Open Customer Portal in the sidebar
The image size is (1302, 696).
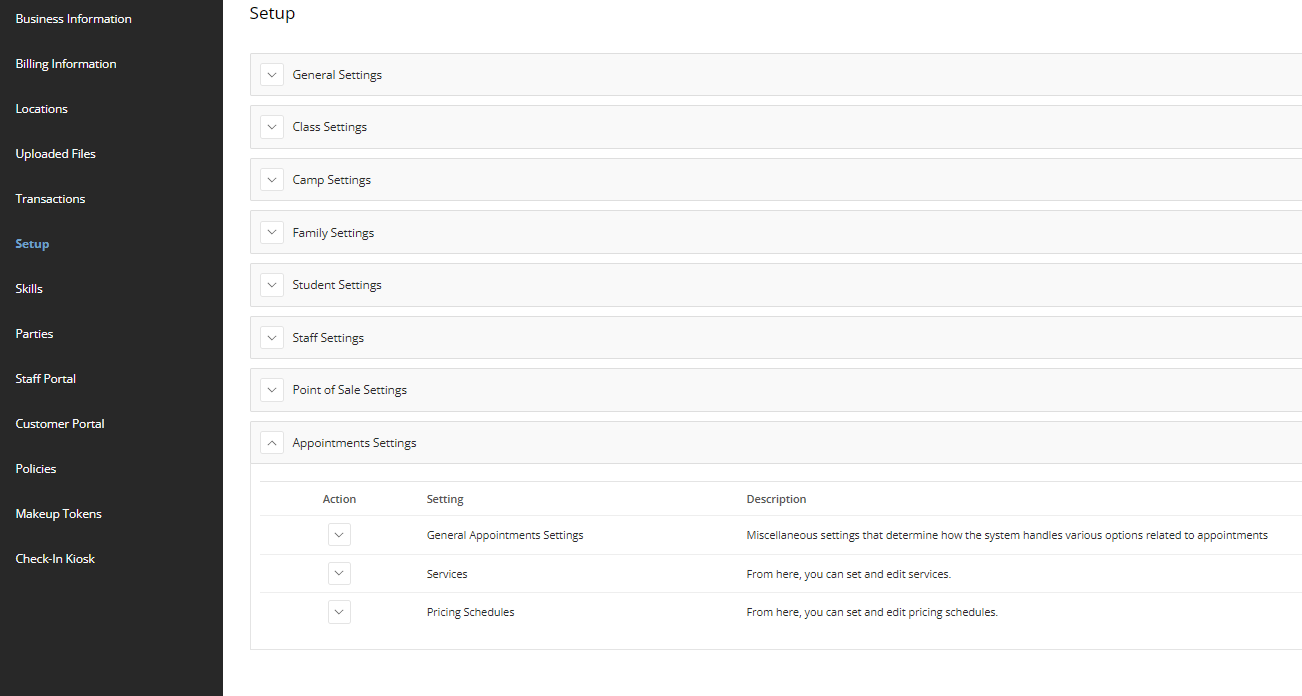(x=60, y=424)
